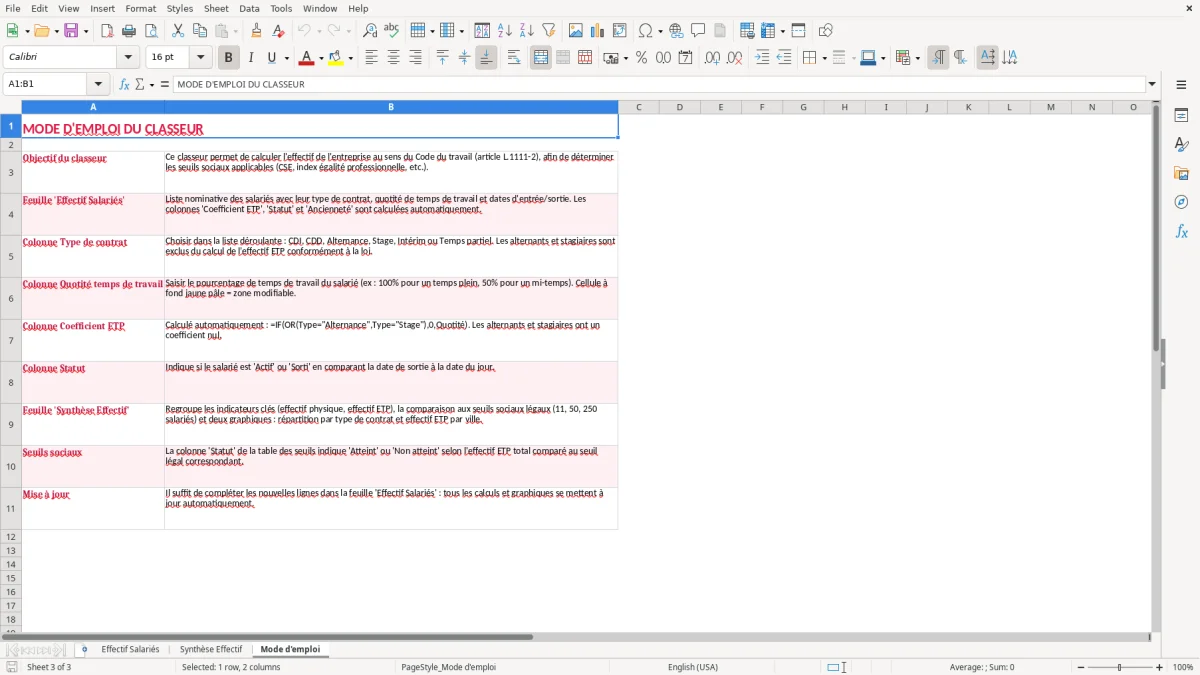Run the spelling check (abc icon)
The width and height of the screenshot is (1200, 675).
pyautogui.click(x=391, y=31)
